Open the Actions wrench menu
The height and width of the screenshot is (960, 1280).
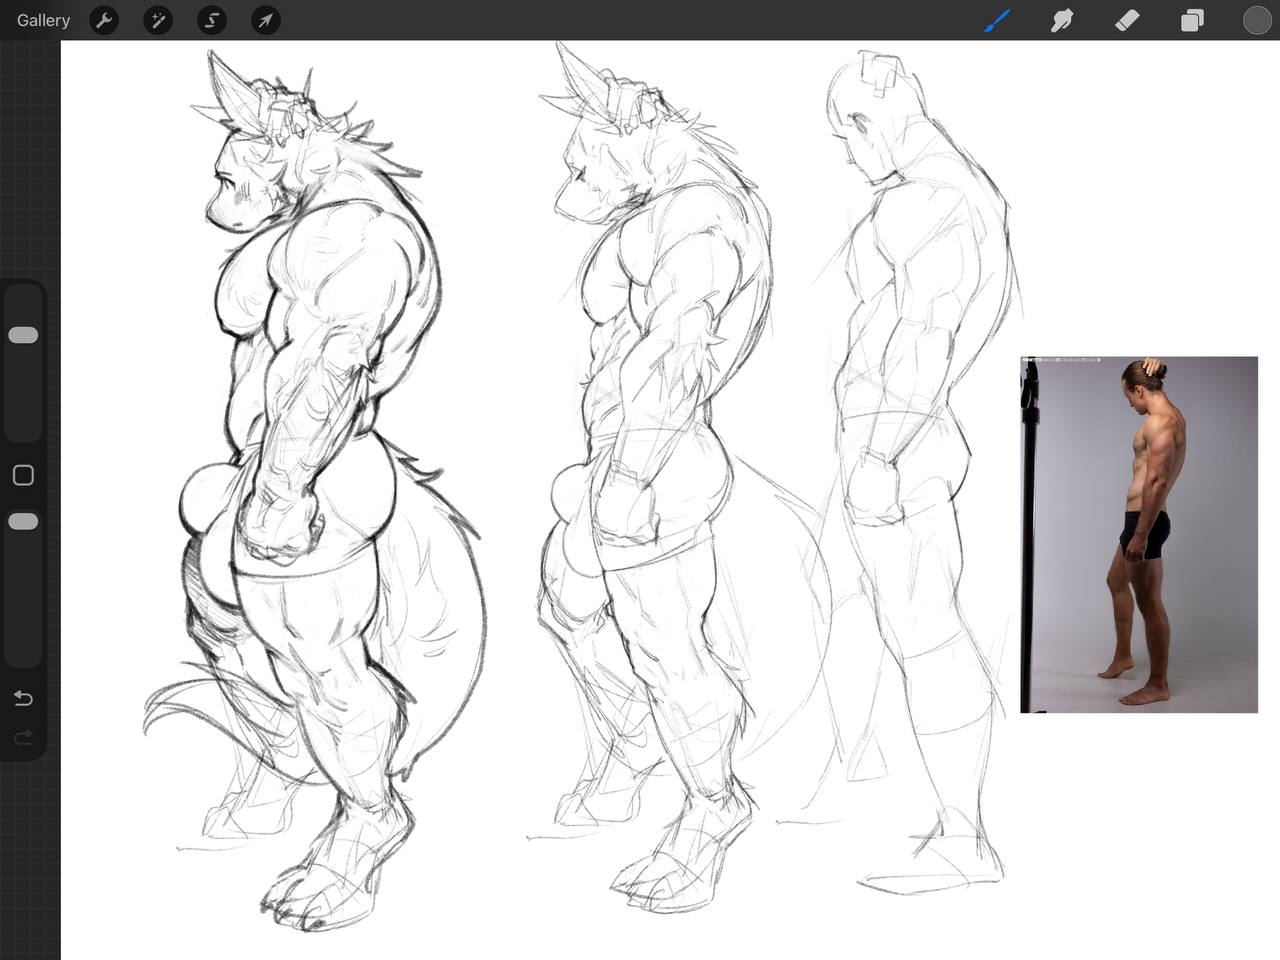click(x=104, y=20)
